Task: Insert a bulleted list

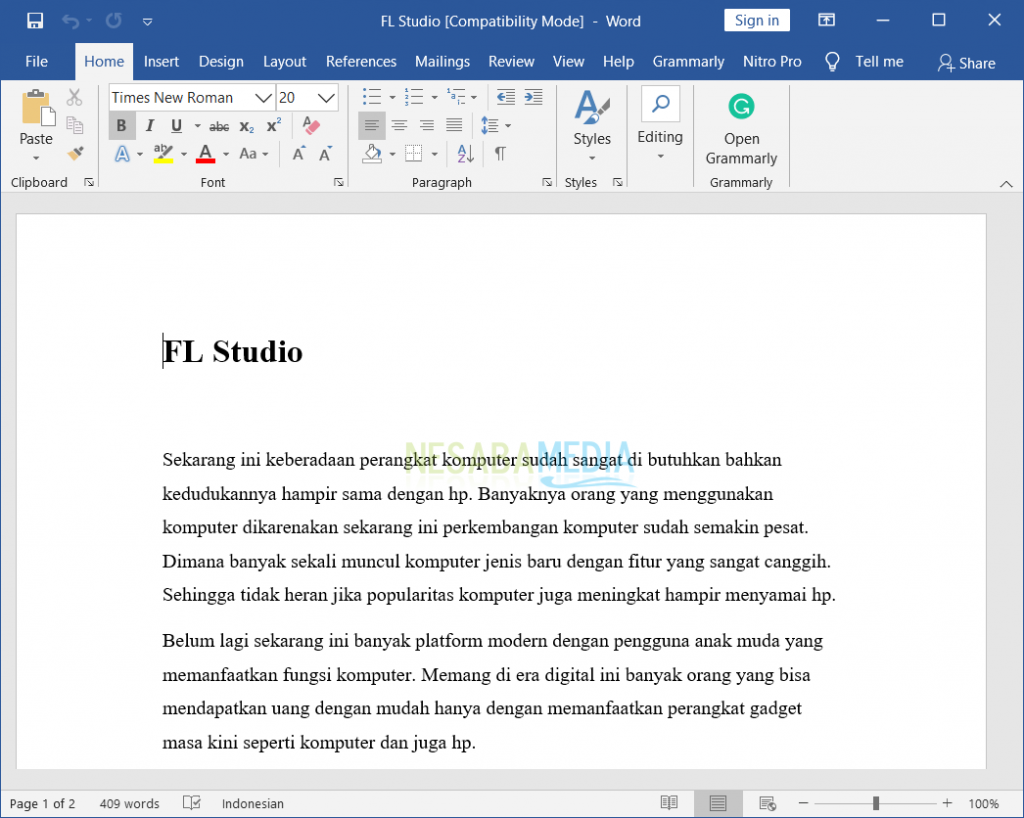Action: tap(372, 97)
